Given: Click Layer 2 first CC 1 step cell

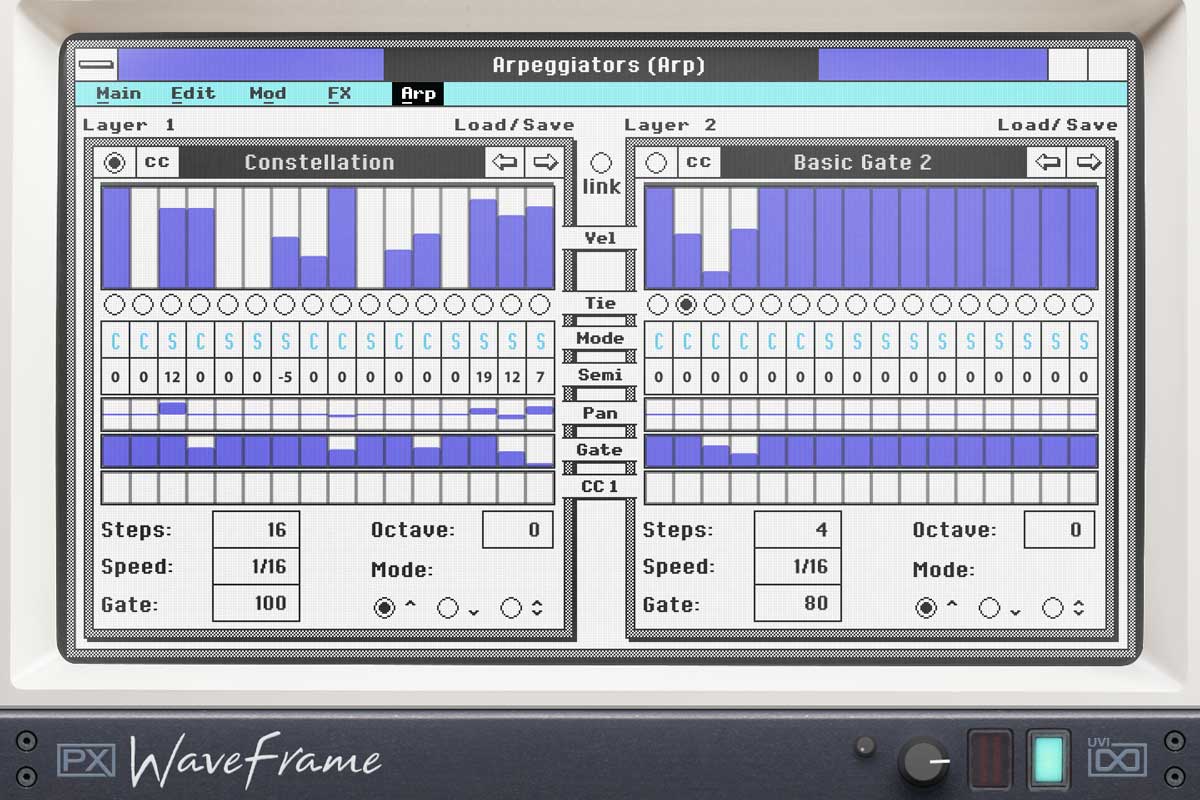Looking at the screenshot, I should [x=658, y=488].
